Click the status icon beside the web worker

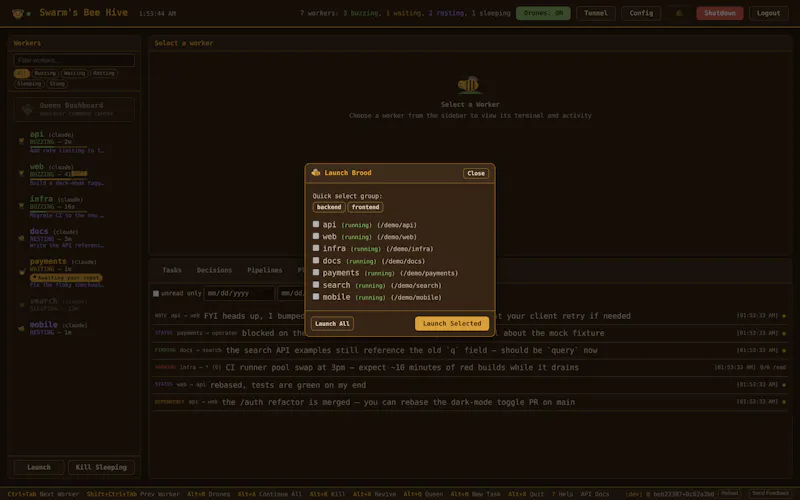coord(21,173)
